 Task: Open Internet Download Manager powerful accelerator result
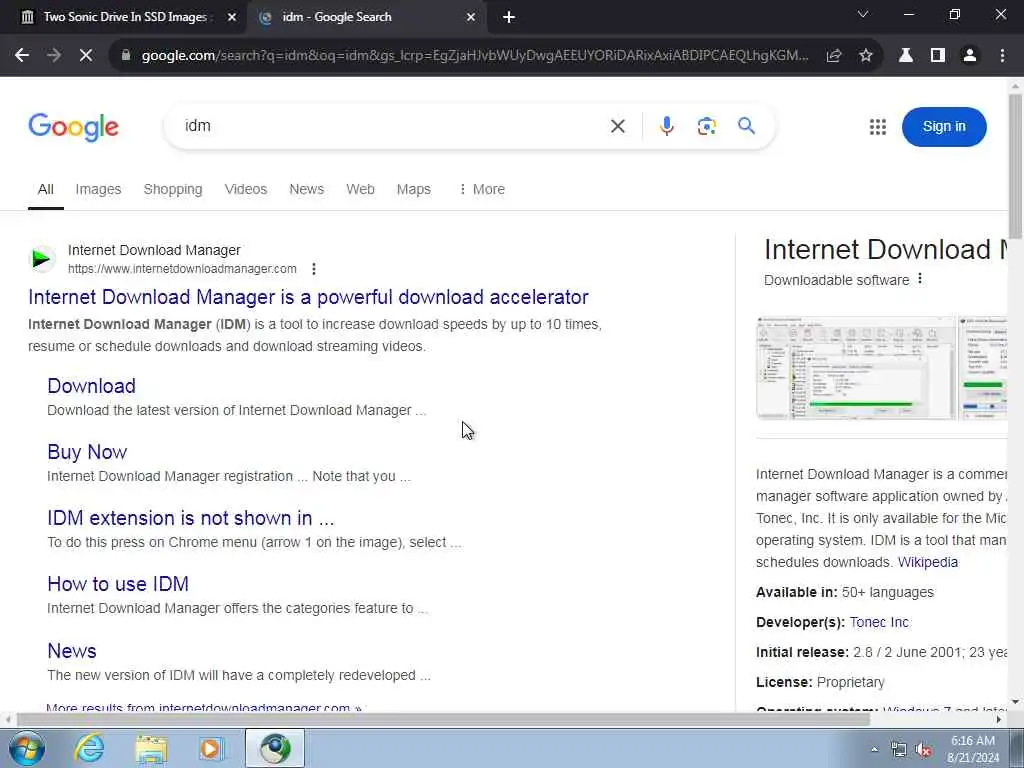308,297
